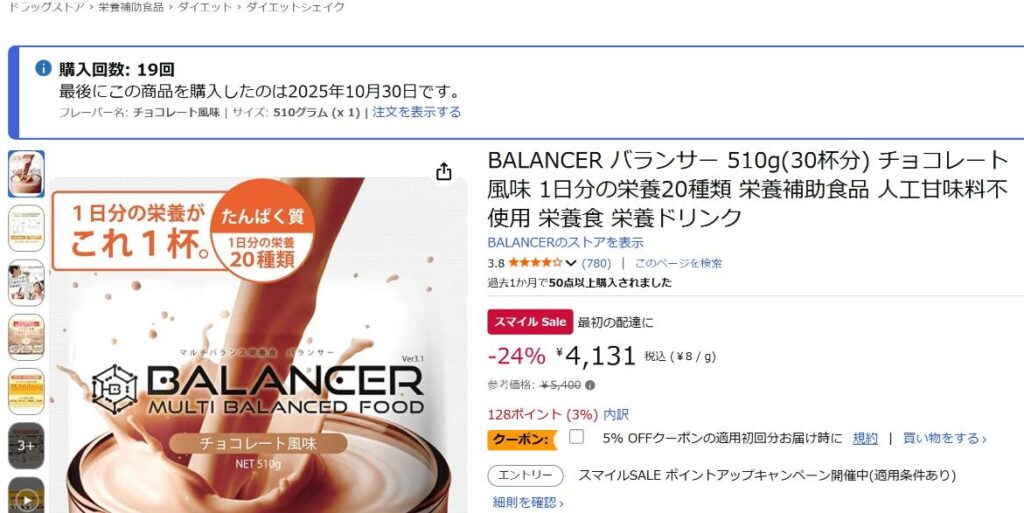This screenshot has height=513, width=1024.
Task: Select the third thumbnail with people
Action: 26,283
